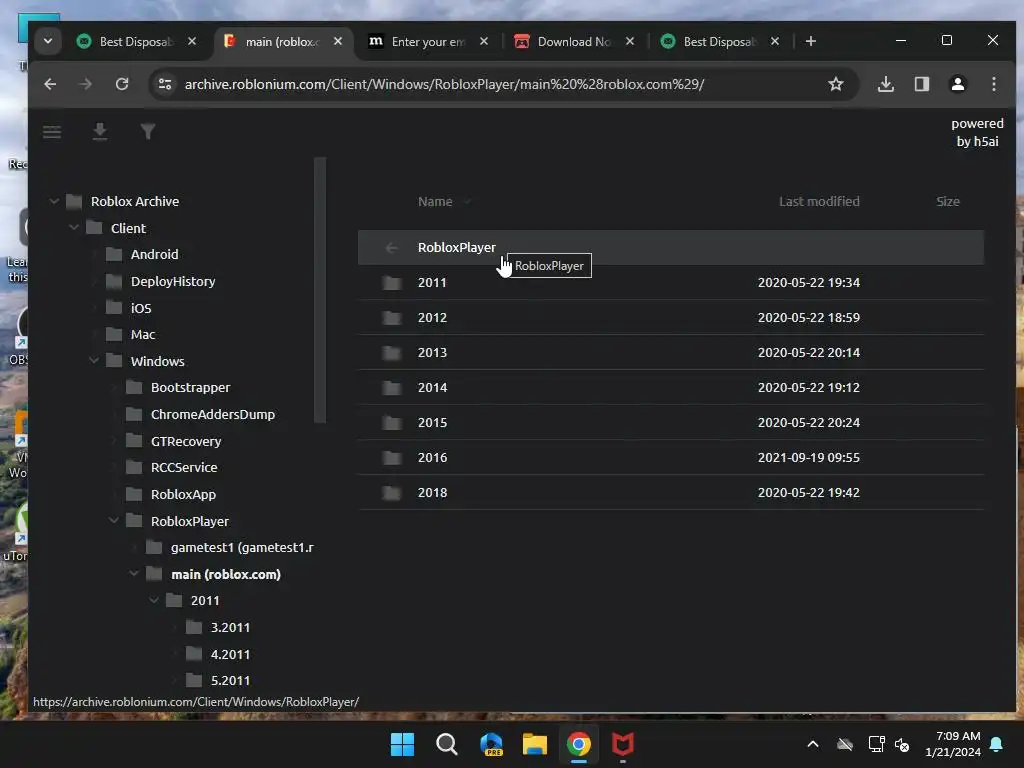The height and width of the screenshot is (768, 1024).
Task: Open the 2015 folder in file list
Action: (671, 423)
